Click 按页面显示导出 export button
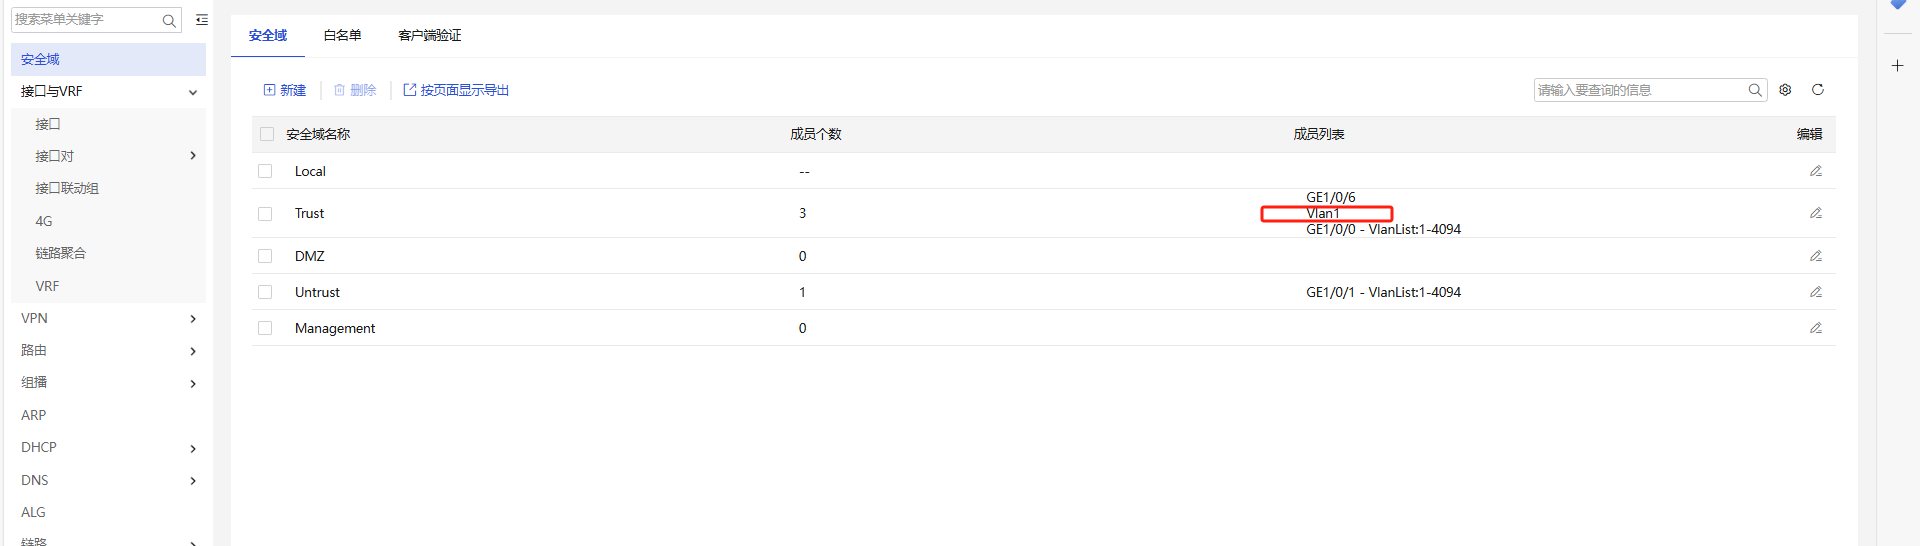The width and height of the screenshot is (1920, 546). pos(456,90)
